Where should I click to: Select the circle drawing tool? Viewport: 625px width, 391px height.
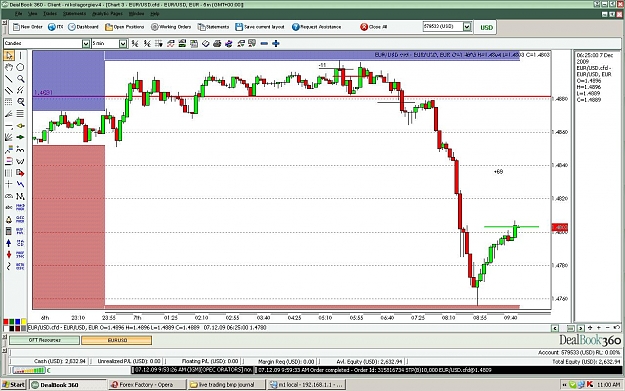coord(20,67)
